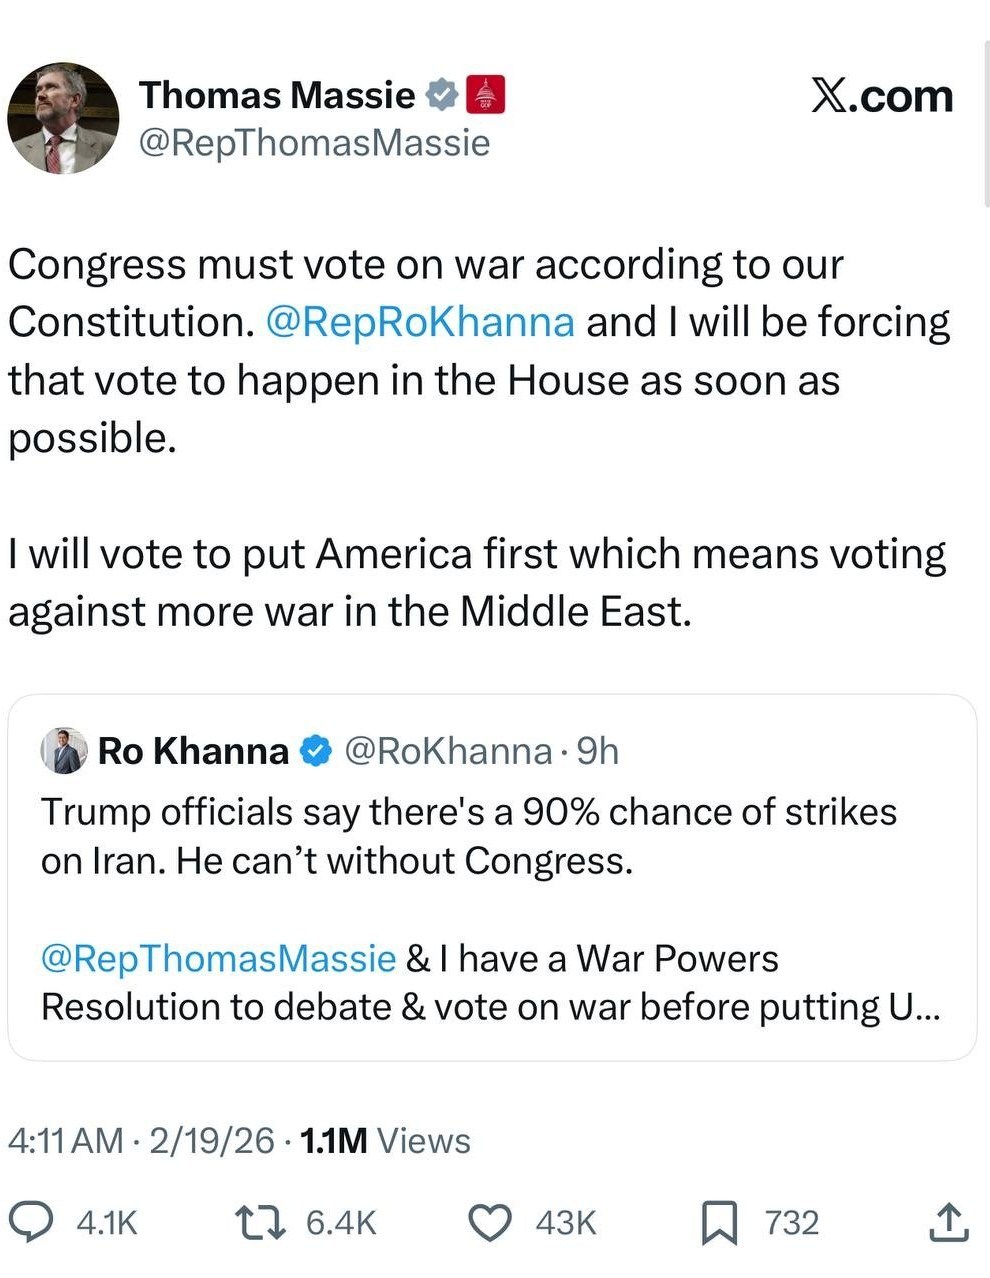Viewport: 990px width, 1278px height.
Task: Open the quoted post's 9h timestamp
Action: coord(598,751)
